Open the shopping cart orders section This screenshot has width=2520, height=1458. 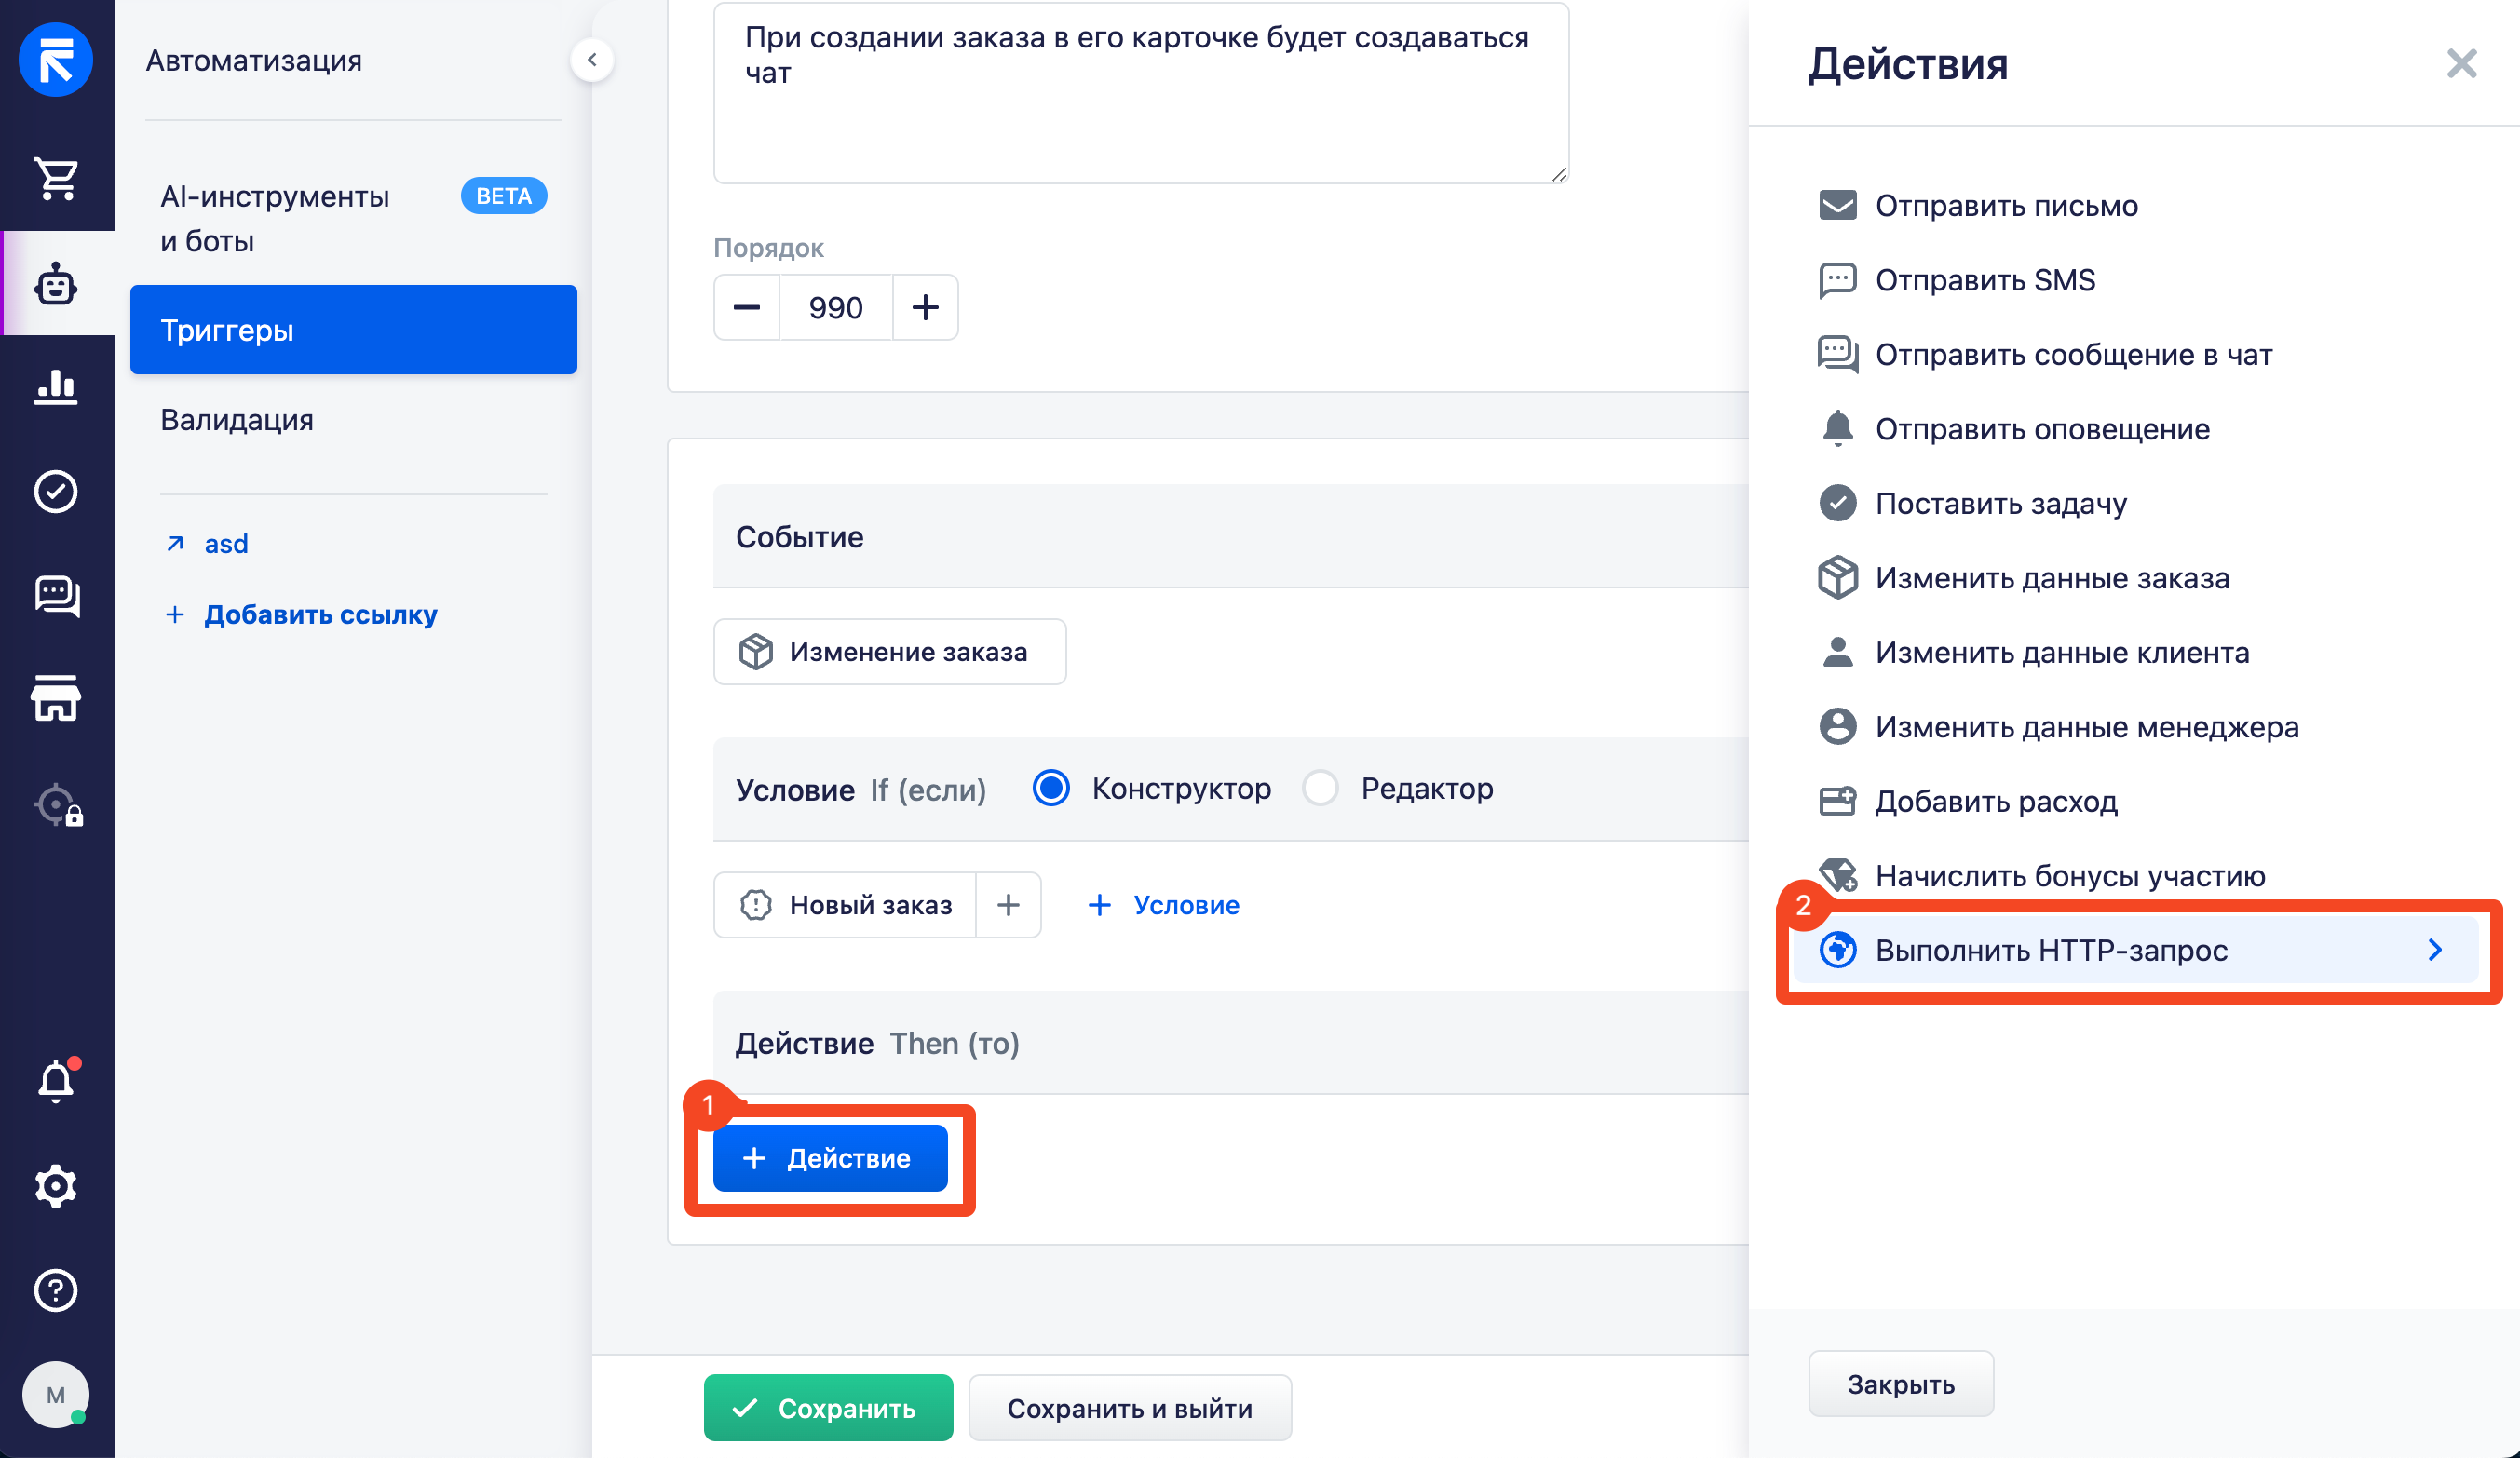[57, 180]
